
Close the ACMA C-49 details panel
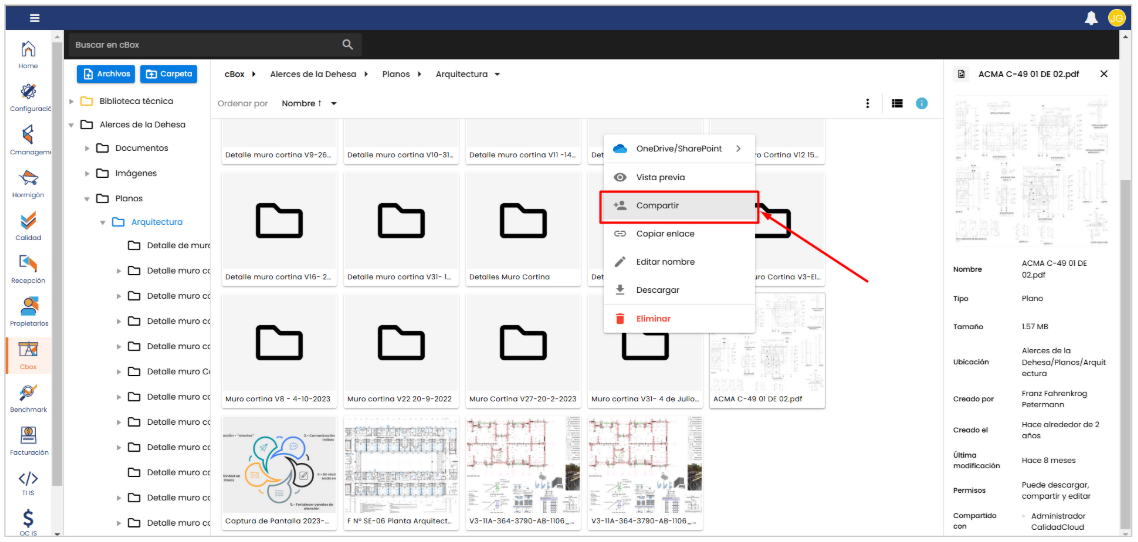click(x=1104, y=74)
